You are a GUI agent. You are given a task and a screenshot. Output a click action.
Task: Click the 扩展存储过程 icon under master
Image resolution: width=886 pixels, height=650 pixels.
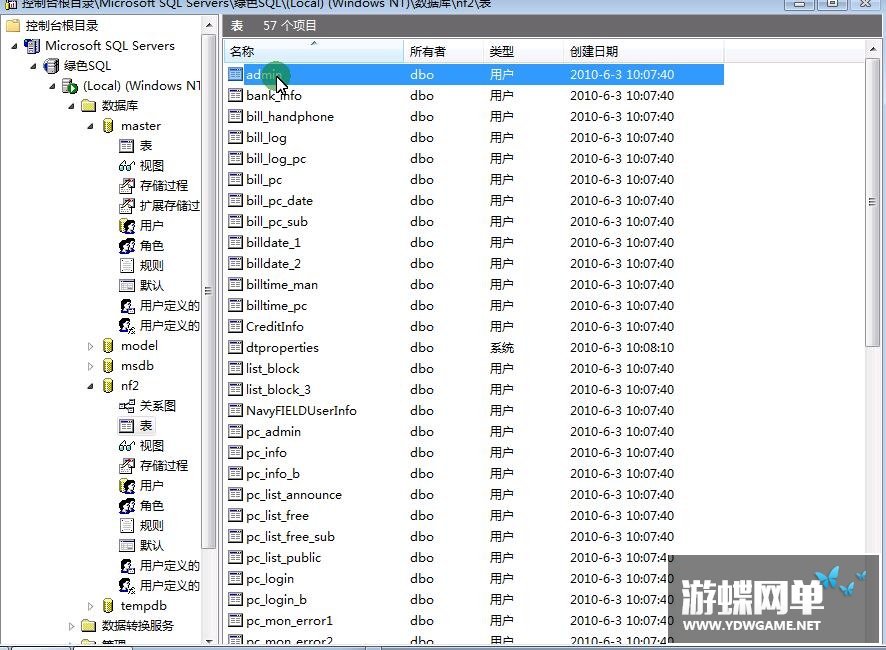click(x=127, y=206)
